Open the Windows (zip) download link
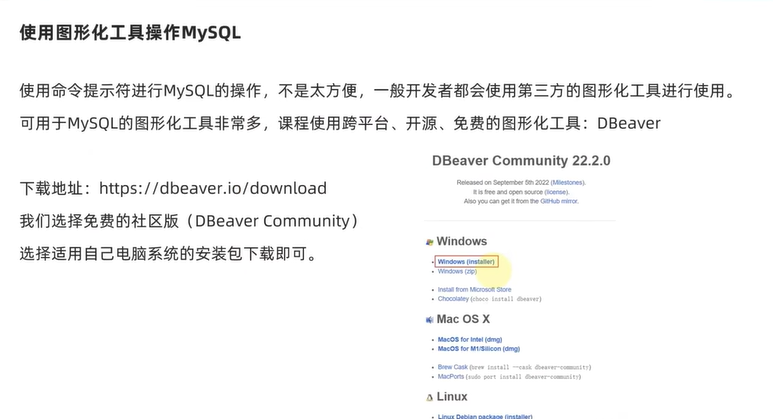This screenshot has width=773, height=419. (x=457, y=272)
